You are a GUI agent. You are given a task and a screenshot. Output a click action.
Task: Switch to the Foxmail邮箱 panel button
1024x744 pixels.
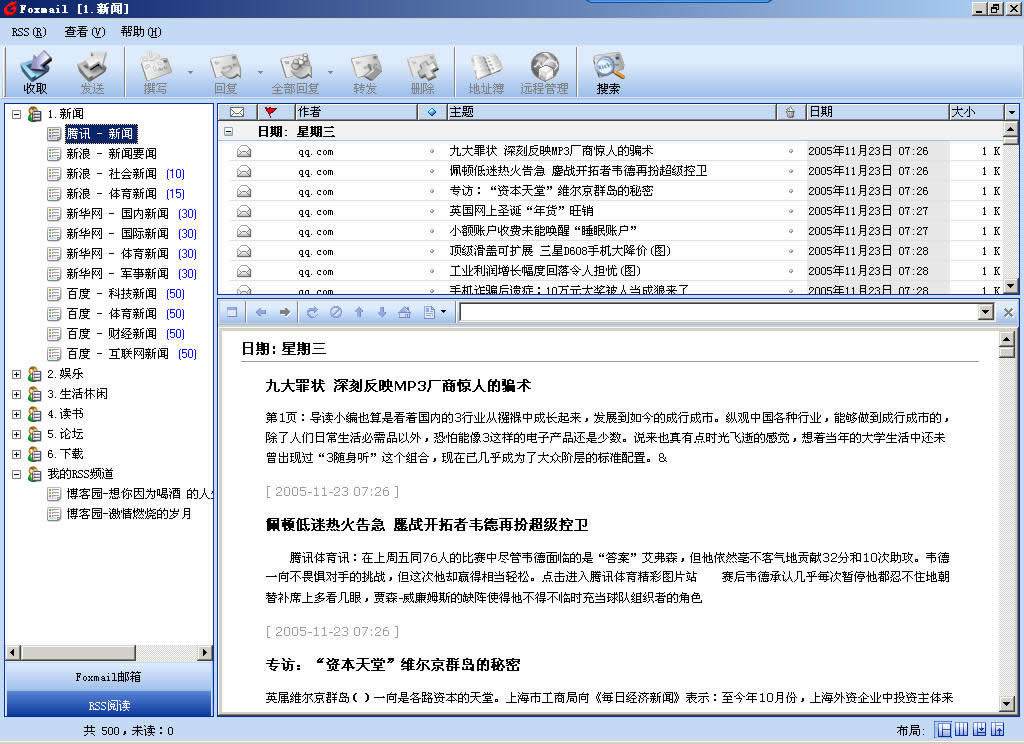[108, 677]
